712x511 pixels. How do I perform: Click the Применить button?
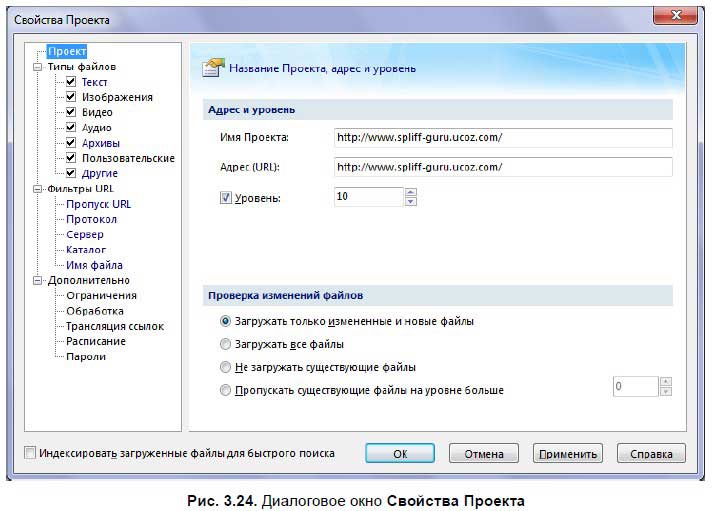coord(567,454)
